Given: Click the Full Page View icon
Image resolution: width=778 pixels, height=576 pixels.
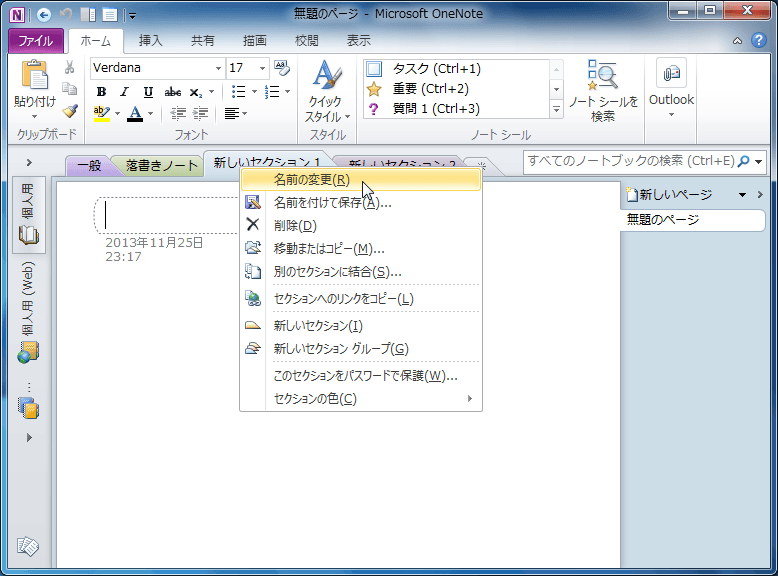Looking at the screenshot, I should (110, 15).
